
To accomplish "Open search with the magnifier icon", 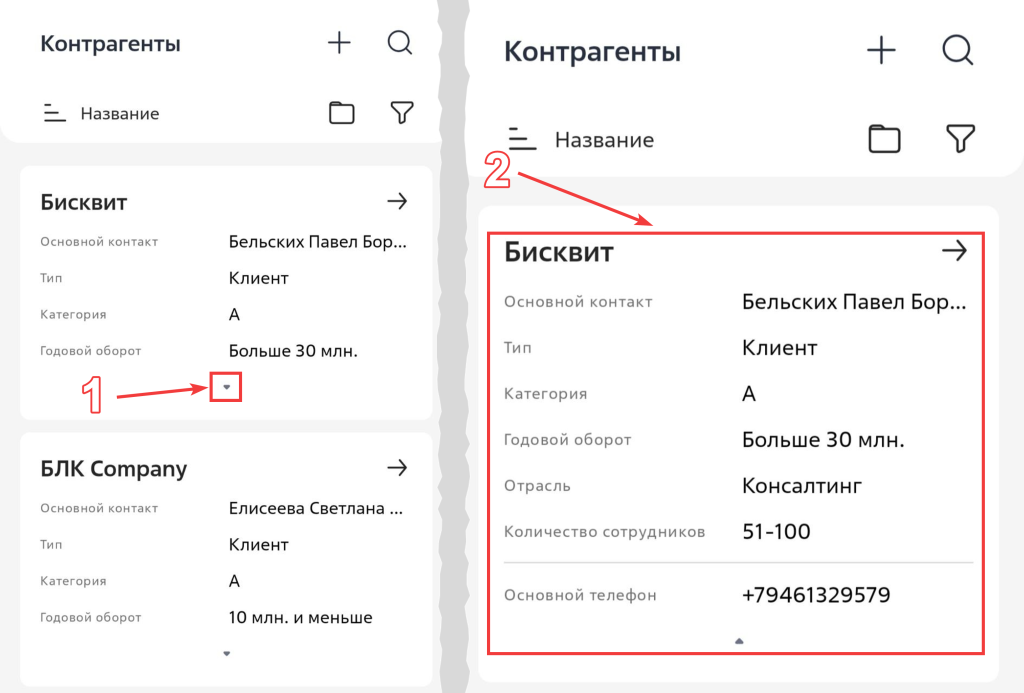I will [x=400, y=43].
